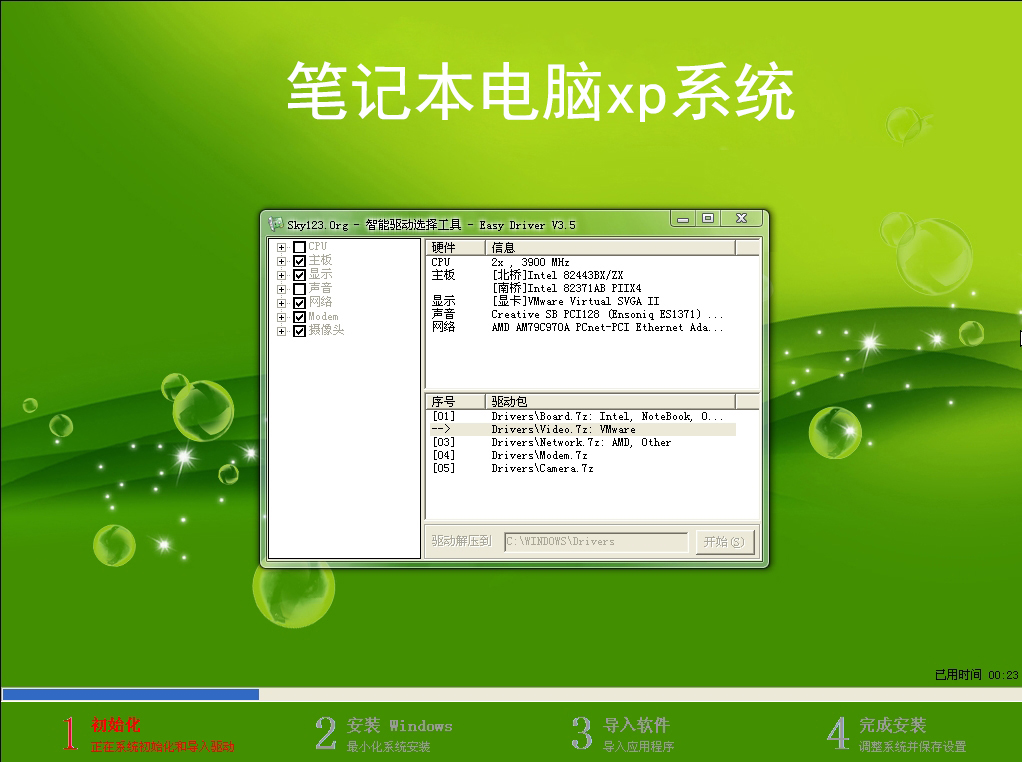Click step 3 导入软件 label

(x=637, y=725)
